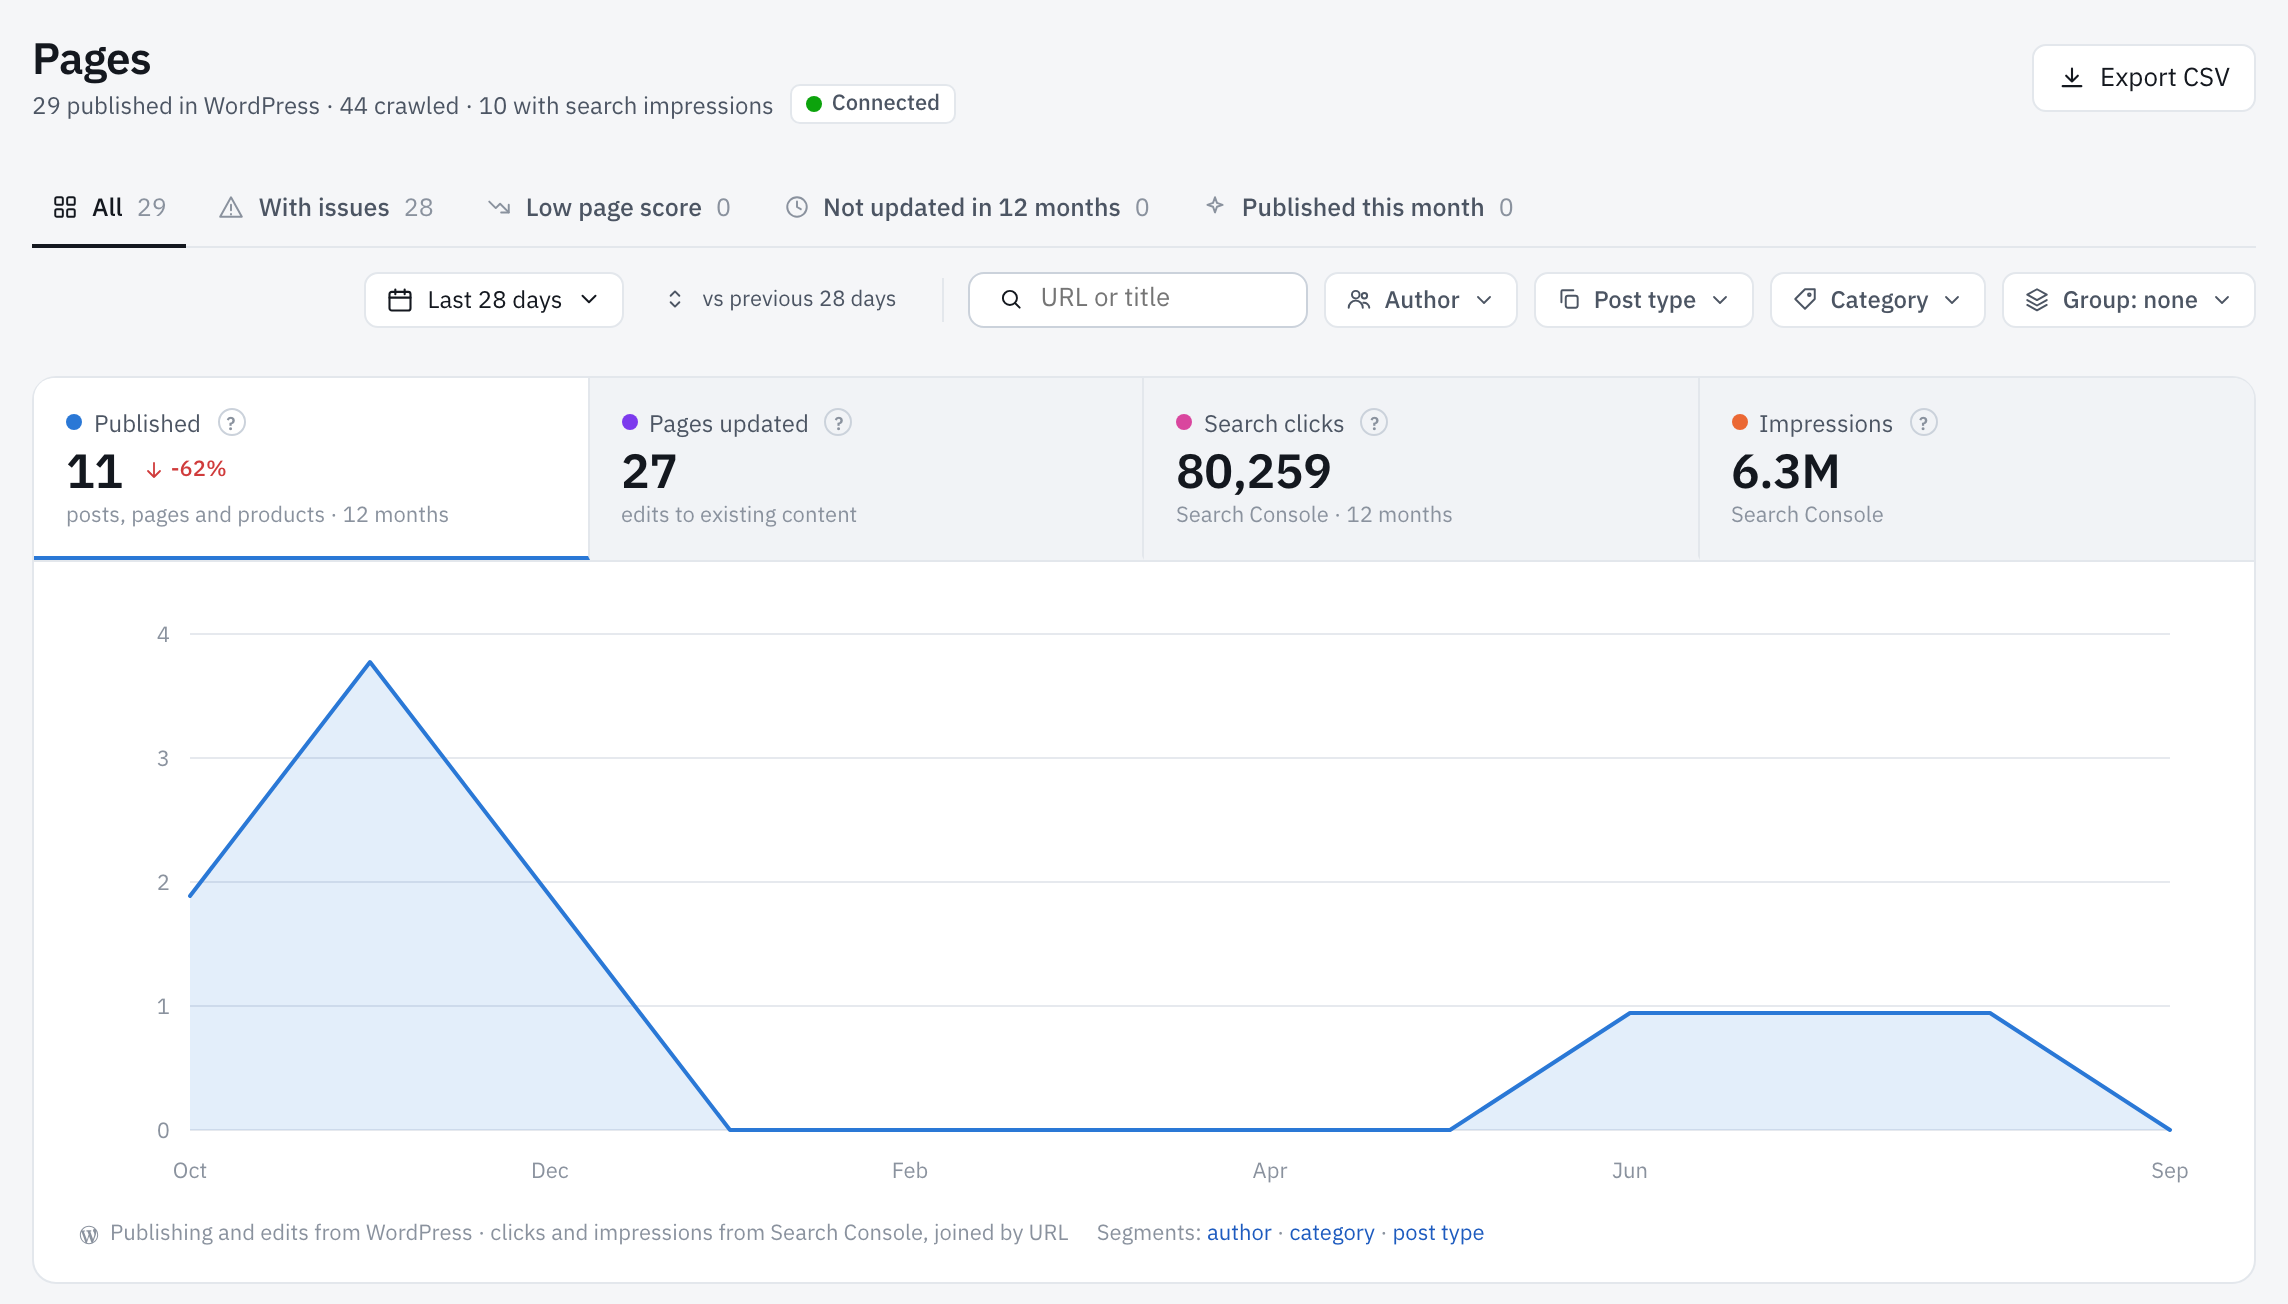2288x1304 pixels.
Task: Expand the Post type filter dropdown
Action: point(1644,300)
